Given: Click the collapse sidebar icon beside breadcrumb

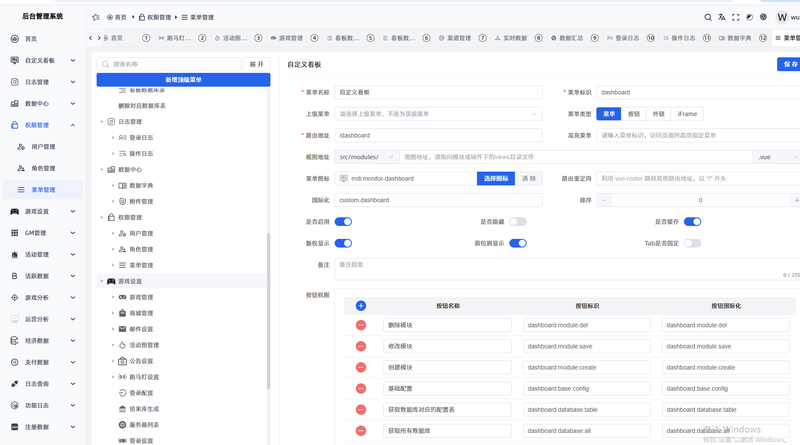Looking at the screenshot, I should [96, 17].
